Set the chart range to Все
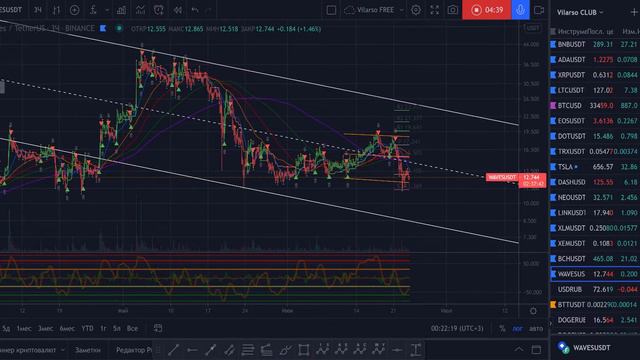The image size is (640, 360). pos(132,328)
